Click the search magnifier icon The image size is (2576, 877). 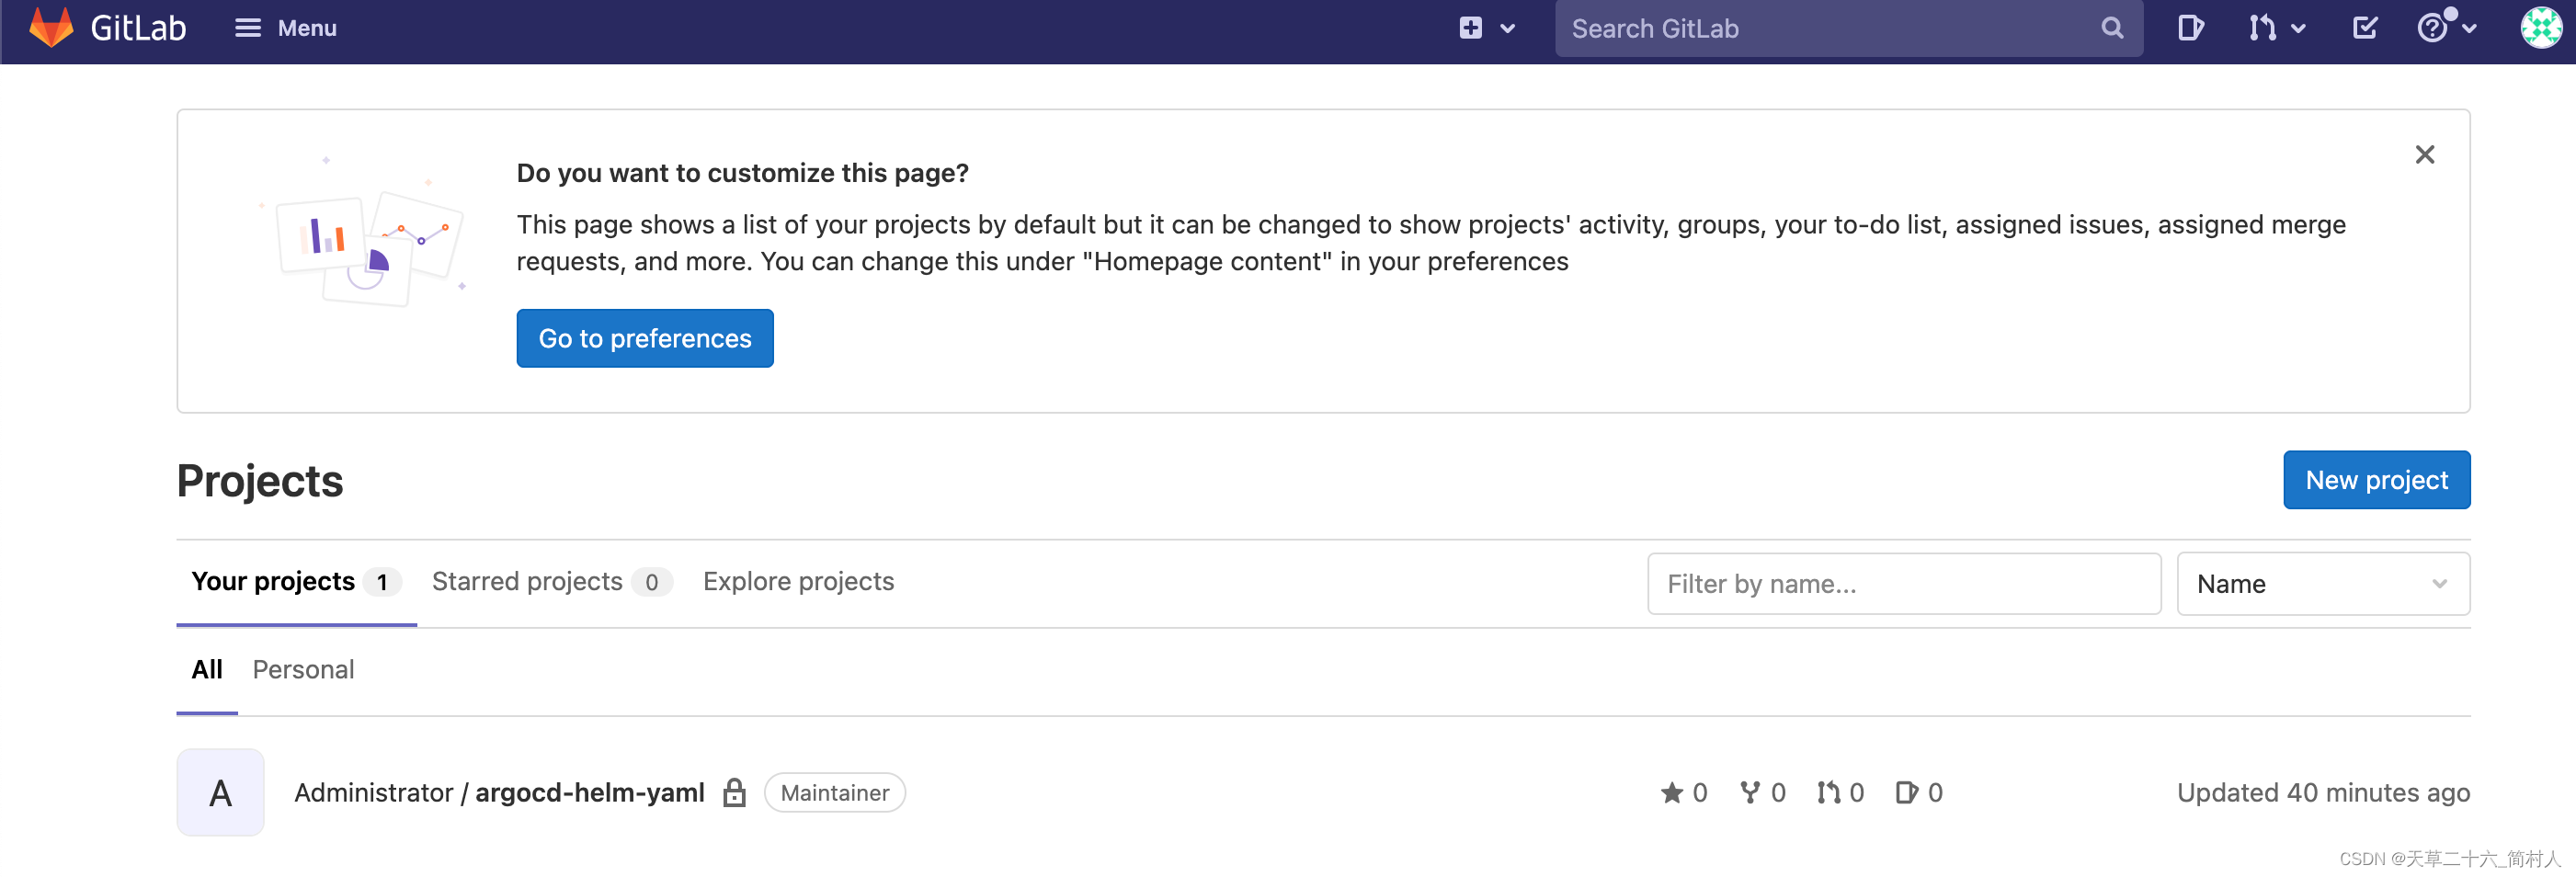coord(2112,28)
